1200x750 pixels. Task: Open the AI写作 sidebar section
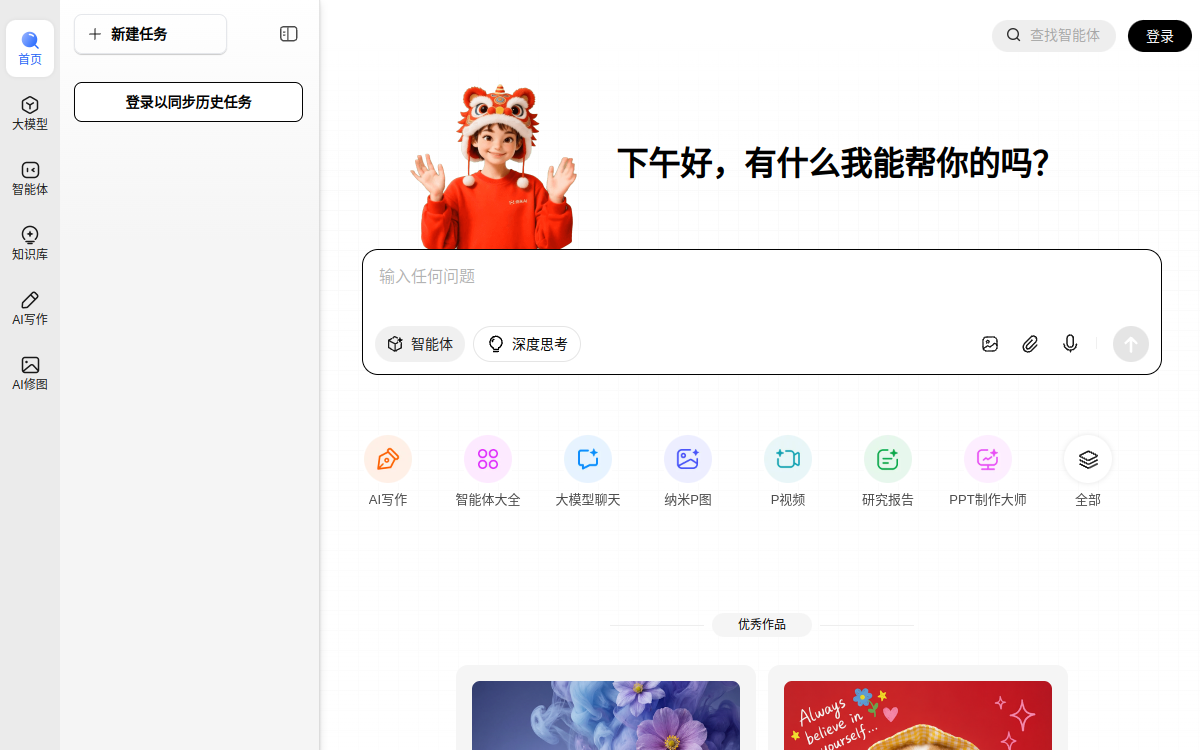click(x=30, y=309)
